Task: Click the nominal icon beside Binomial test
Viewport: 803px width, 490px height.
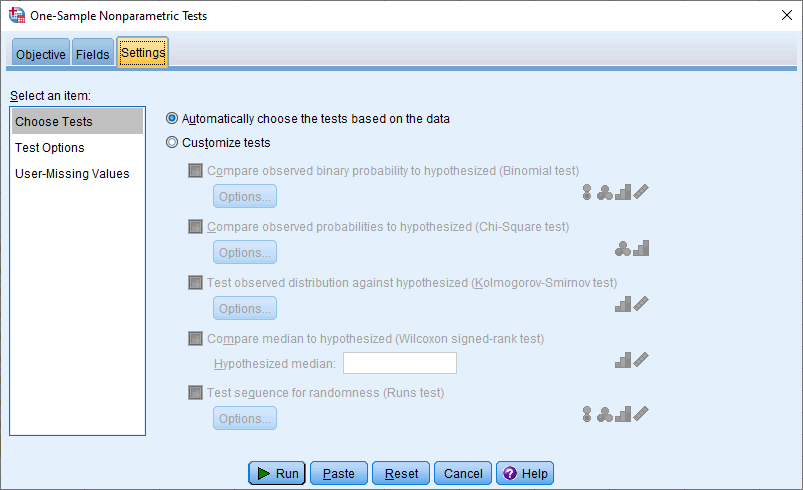Action: pyautogui.click(x=604, y=193)
